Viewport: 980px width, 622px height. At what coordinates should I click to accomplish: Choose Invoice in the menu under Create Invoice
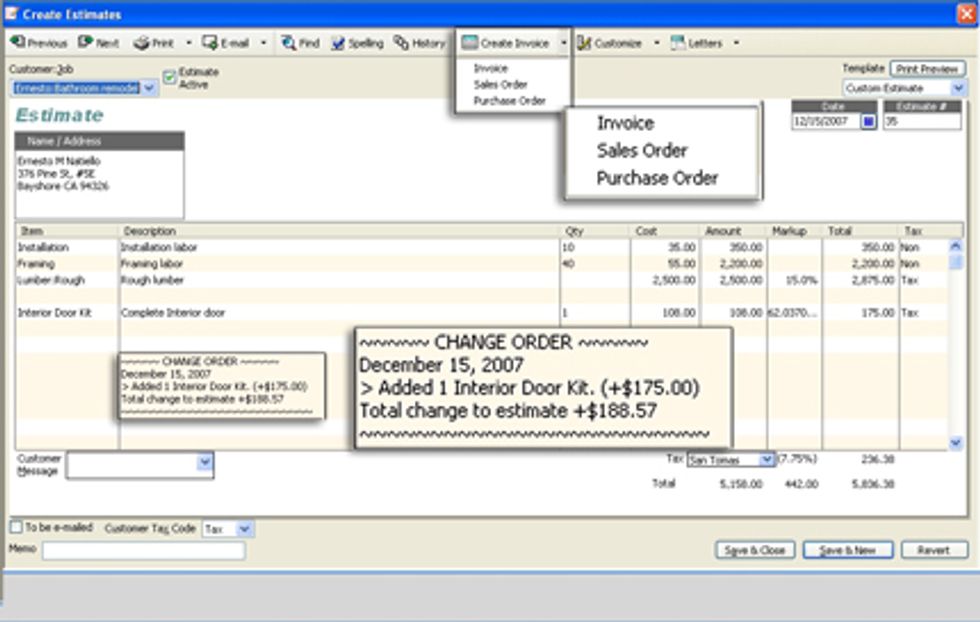(x=491, y=68)
